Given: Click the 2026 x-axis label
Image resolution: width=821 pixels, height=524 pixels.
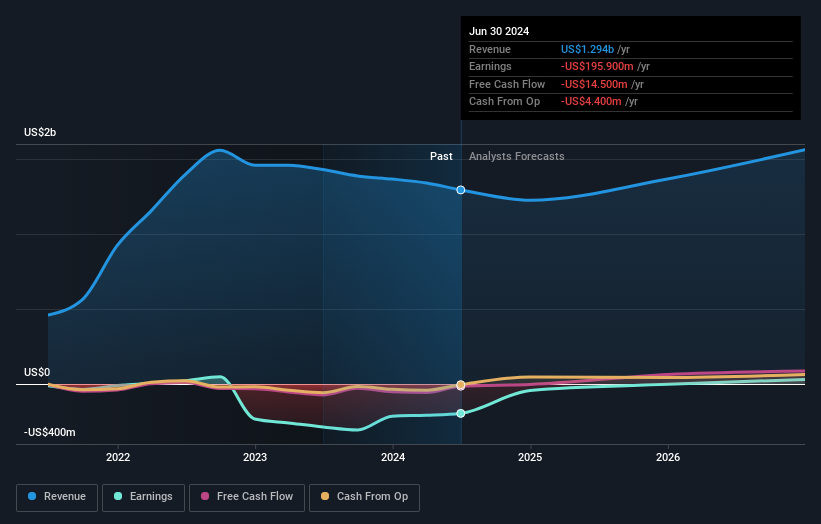Looking at the screenshot, I should [668, 457].
